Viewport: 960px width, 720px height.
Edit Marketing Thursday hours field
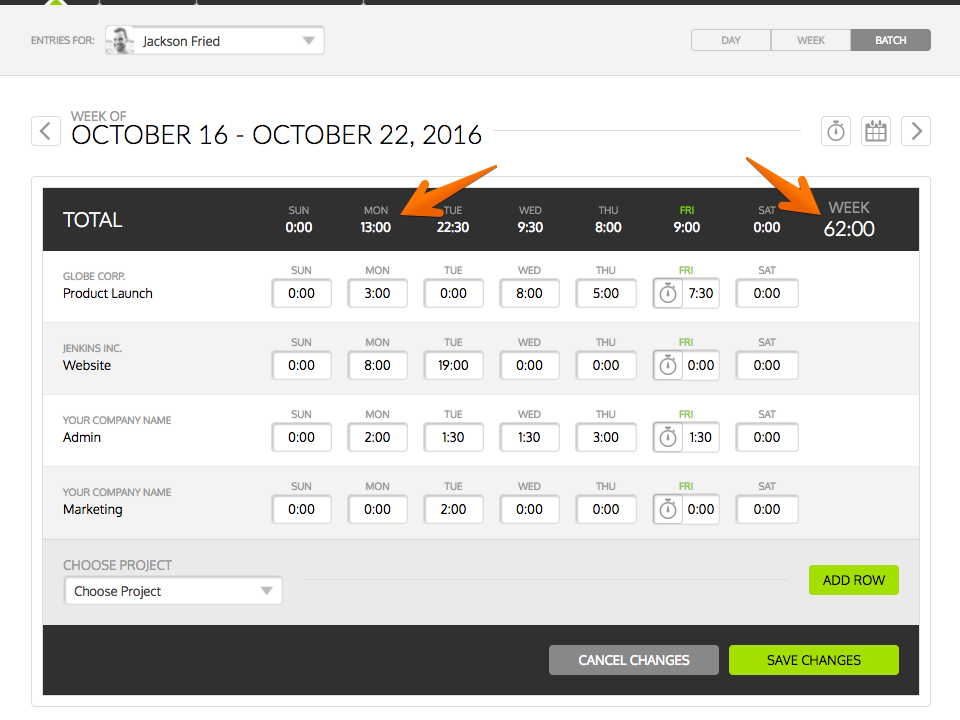606,509
